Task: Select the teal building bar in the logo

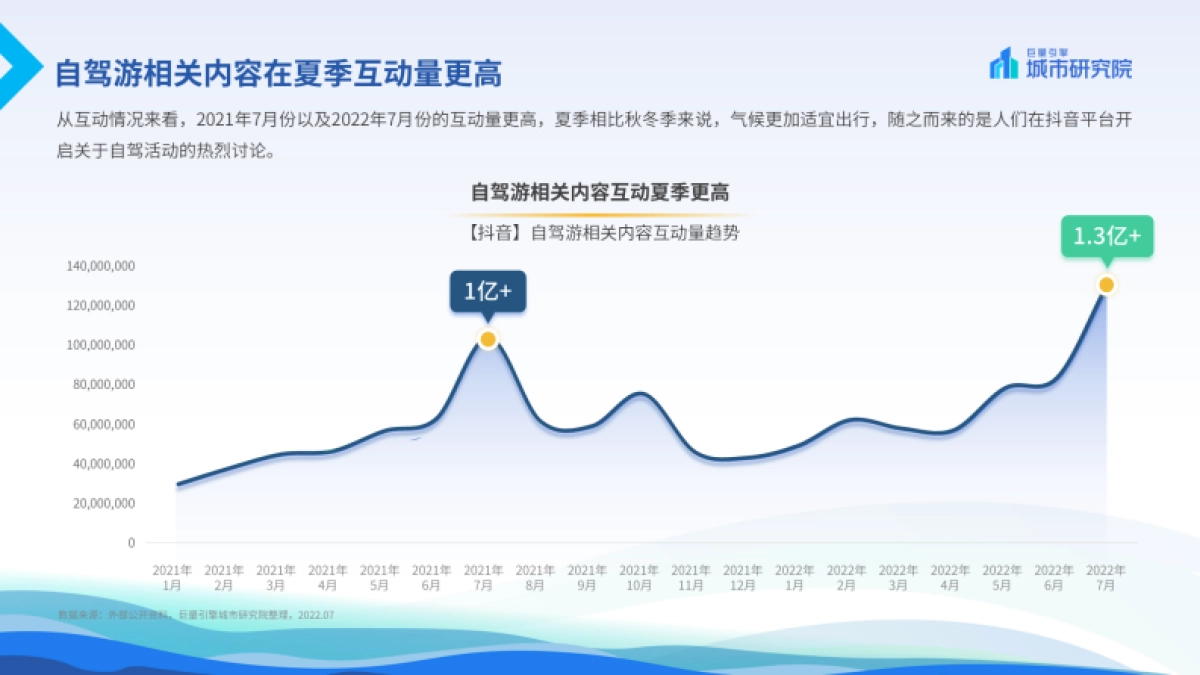Action: point(1014,68)
